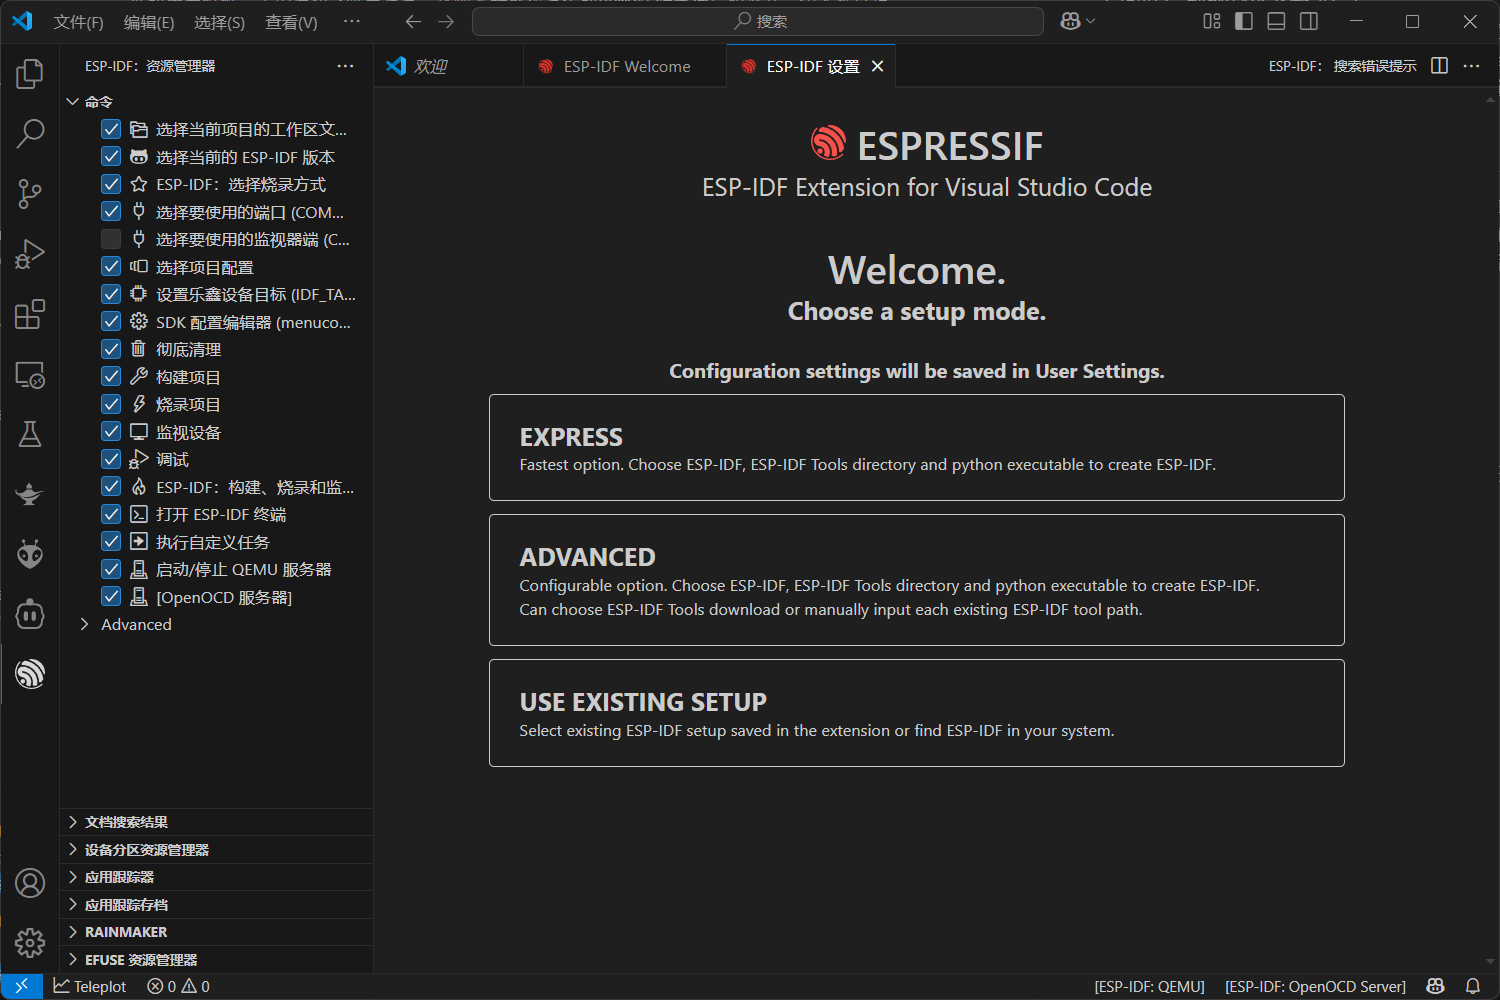This screenshot has width=1500, height=1000.
Task: Select the EXPRESS setup mode
Action: [915, 447]
